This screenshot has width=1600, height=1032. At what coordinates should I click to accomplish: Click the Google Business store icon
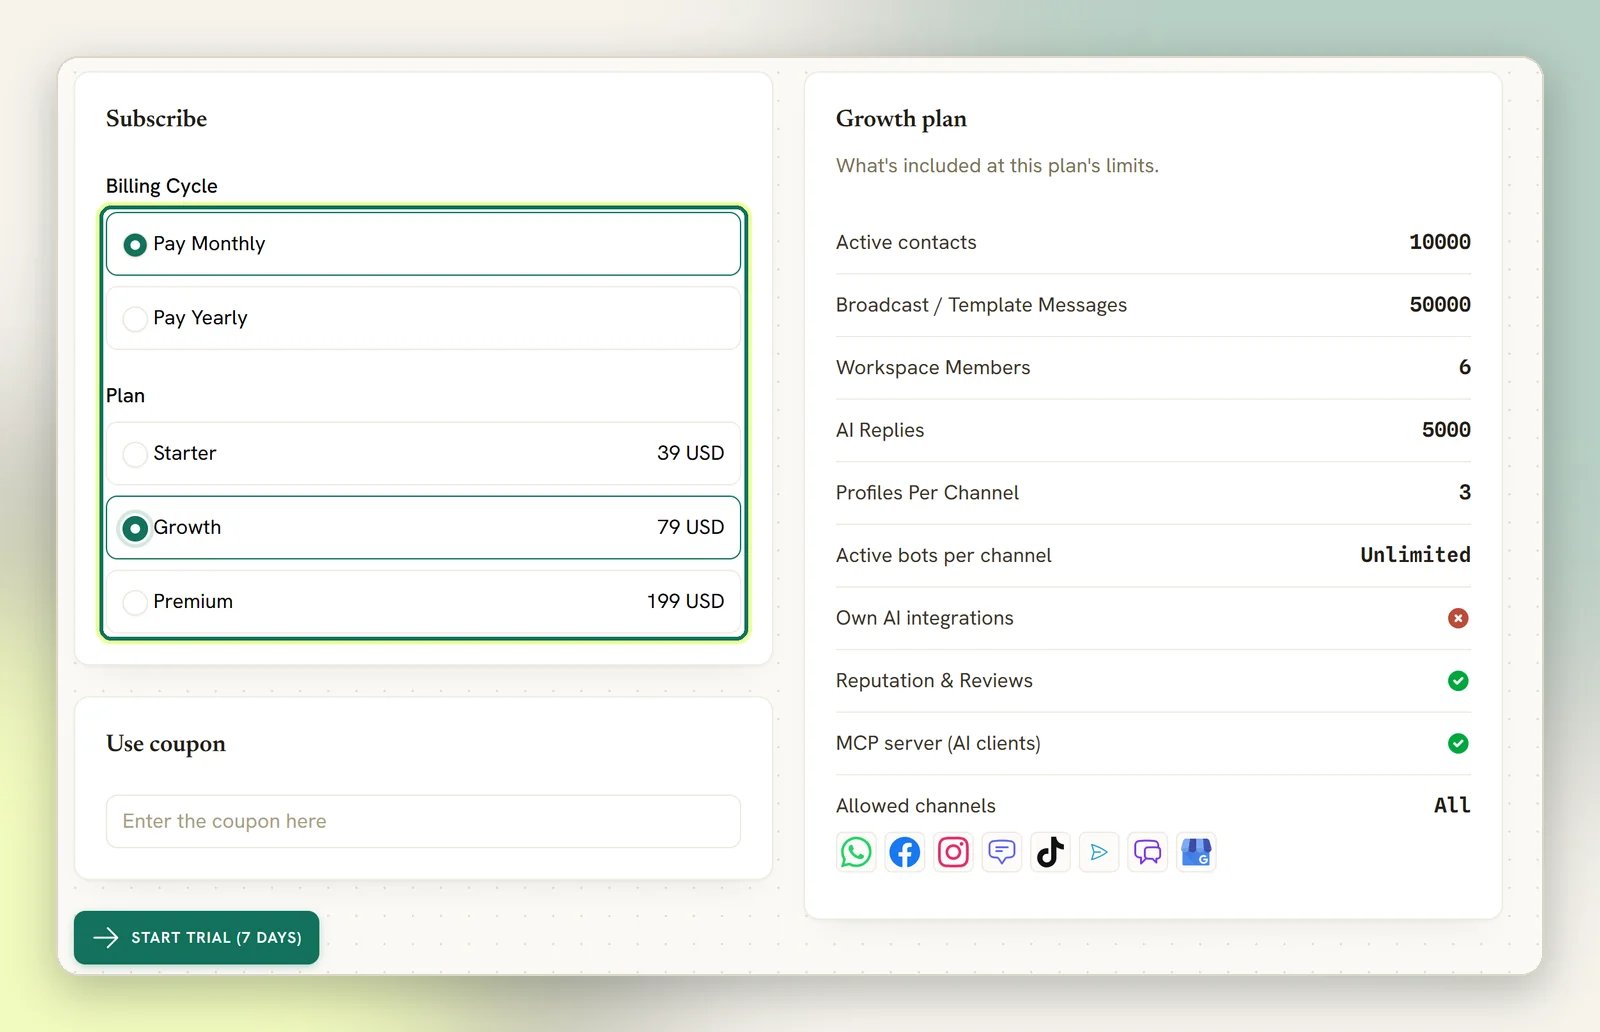pyautogui.click(x=1196, y=852)
